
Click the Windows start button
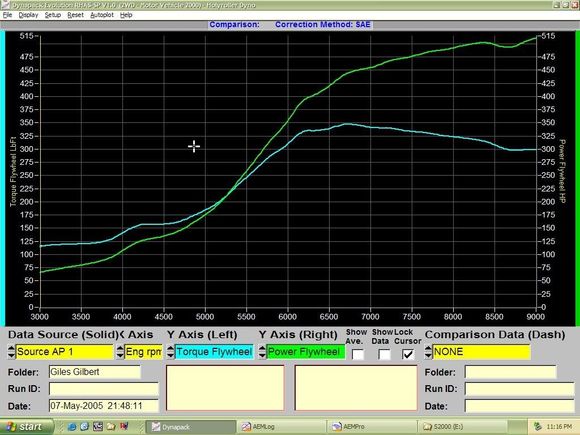[x=27, y=427]
